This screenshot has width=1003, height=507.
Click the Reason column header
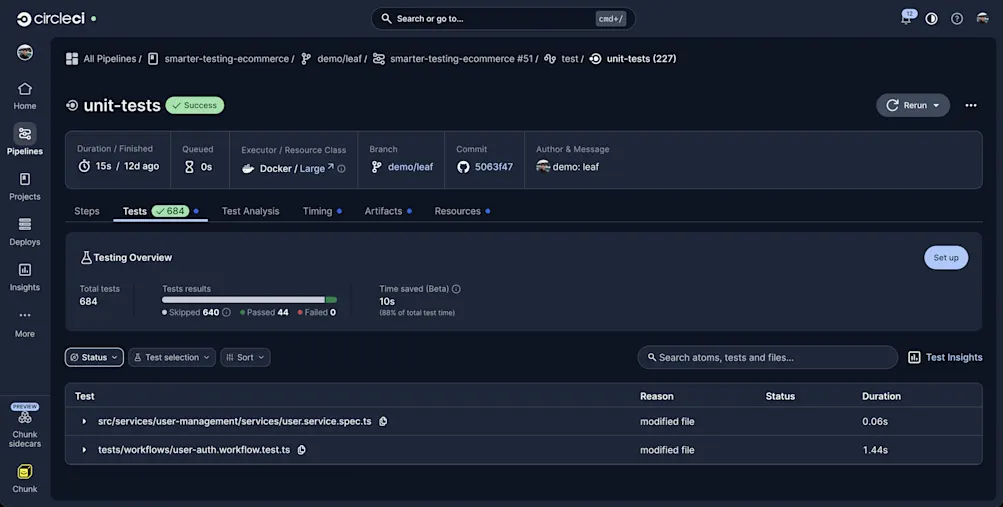(657, 396)
